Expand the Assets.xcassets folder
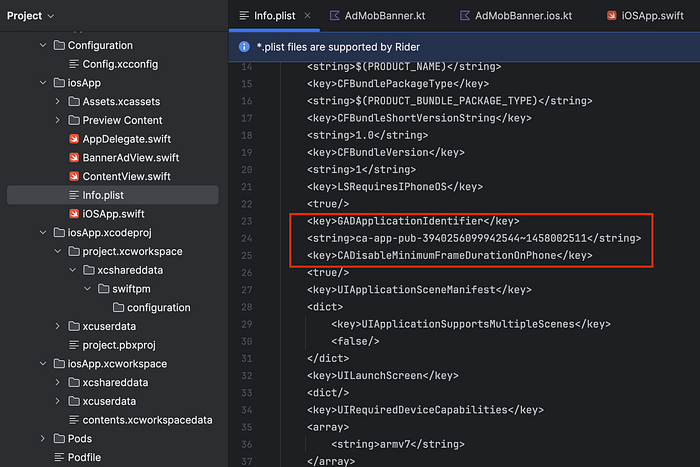 58,101
